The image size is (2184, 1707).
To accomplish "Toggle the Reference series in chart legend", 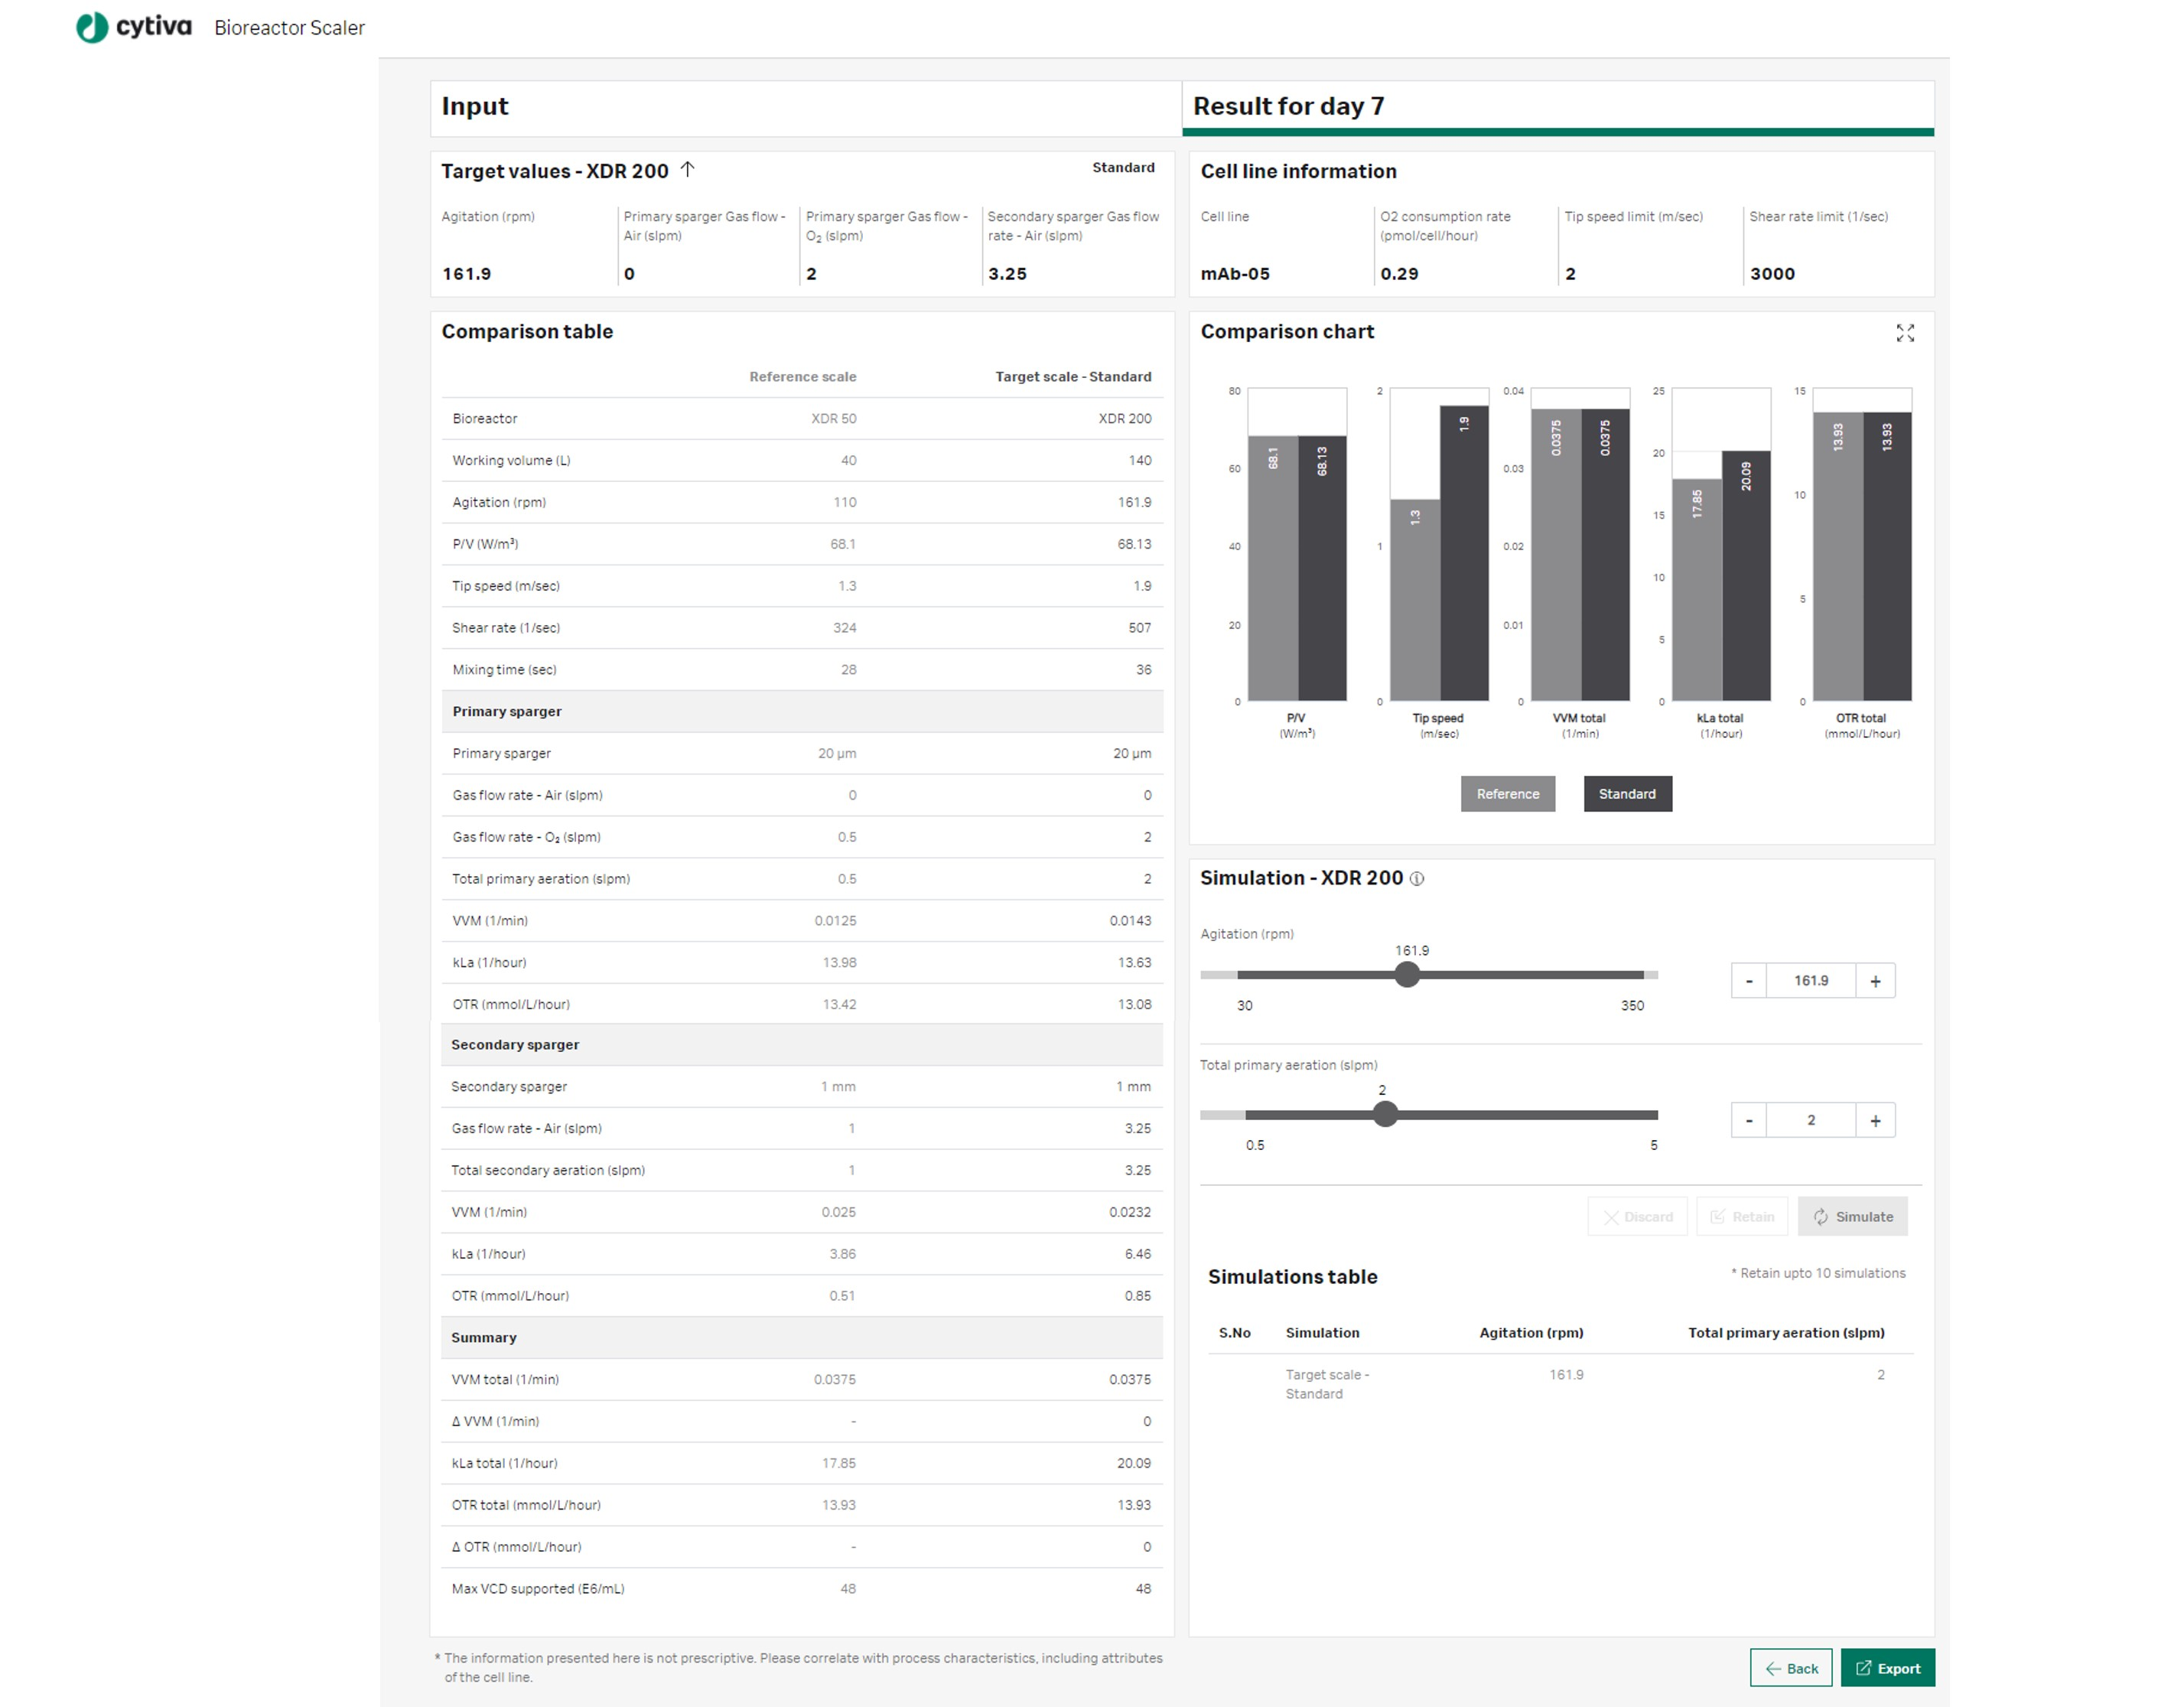I will point(1507,793).
